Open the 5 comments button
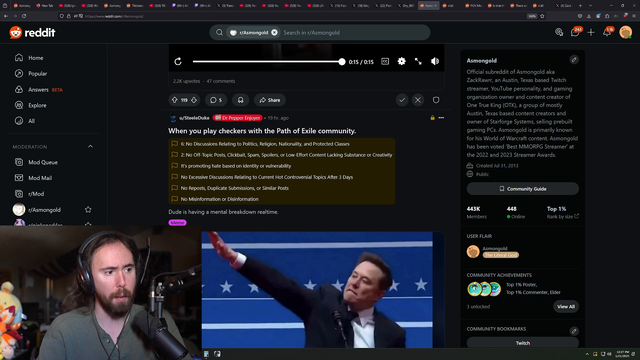 [216, 100]
